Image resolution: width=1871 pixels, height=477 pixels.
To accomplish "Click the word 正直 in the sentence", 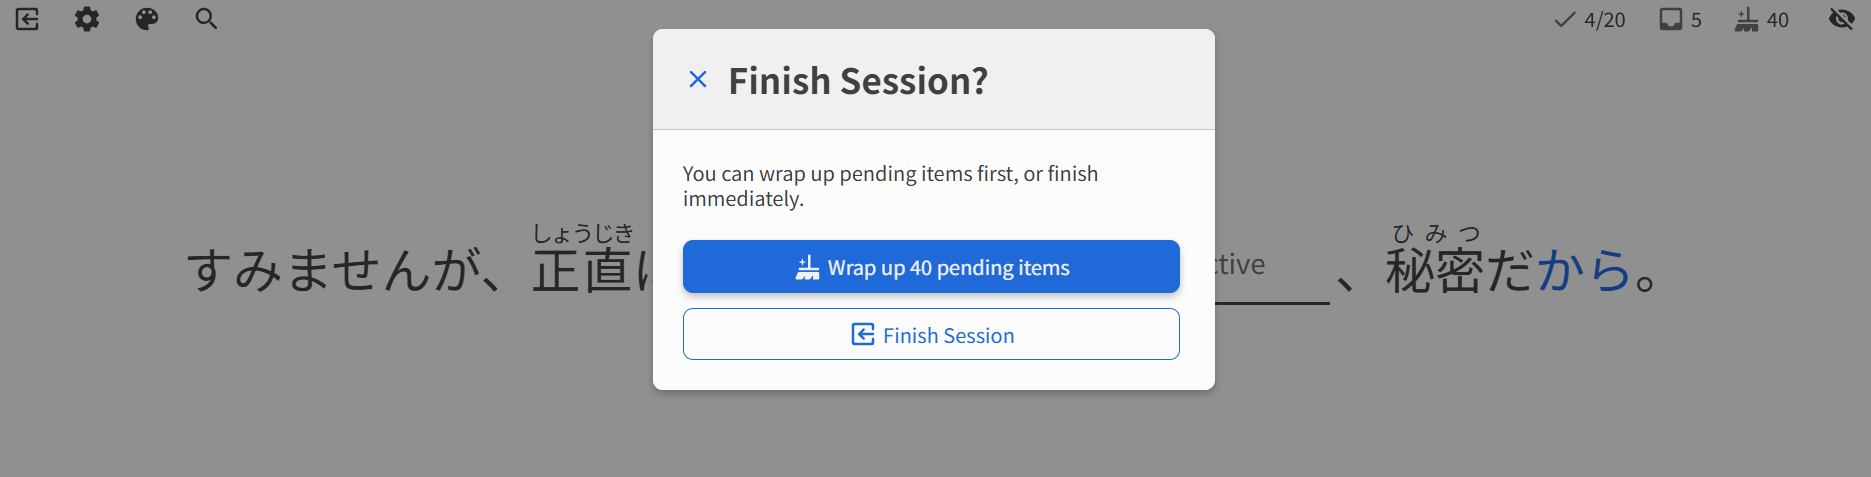I will pyautogui.click(x=582, y=272).
